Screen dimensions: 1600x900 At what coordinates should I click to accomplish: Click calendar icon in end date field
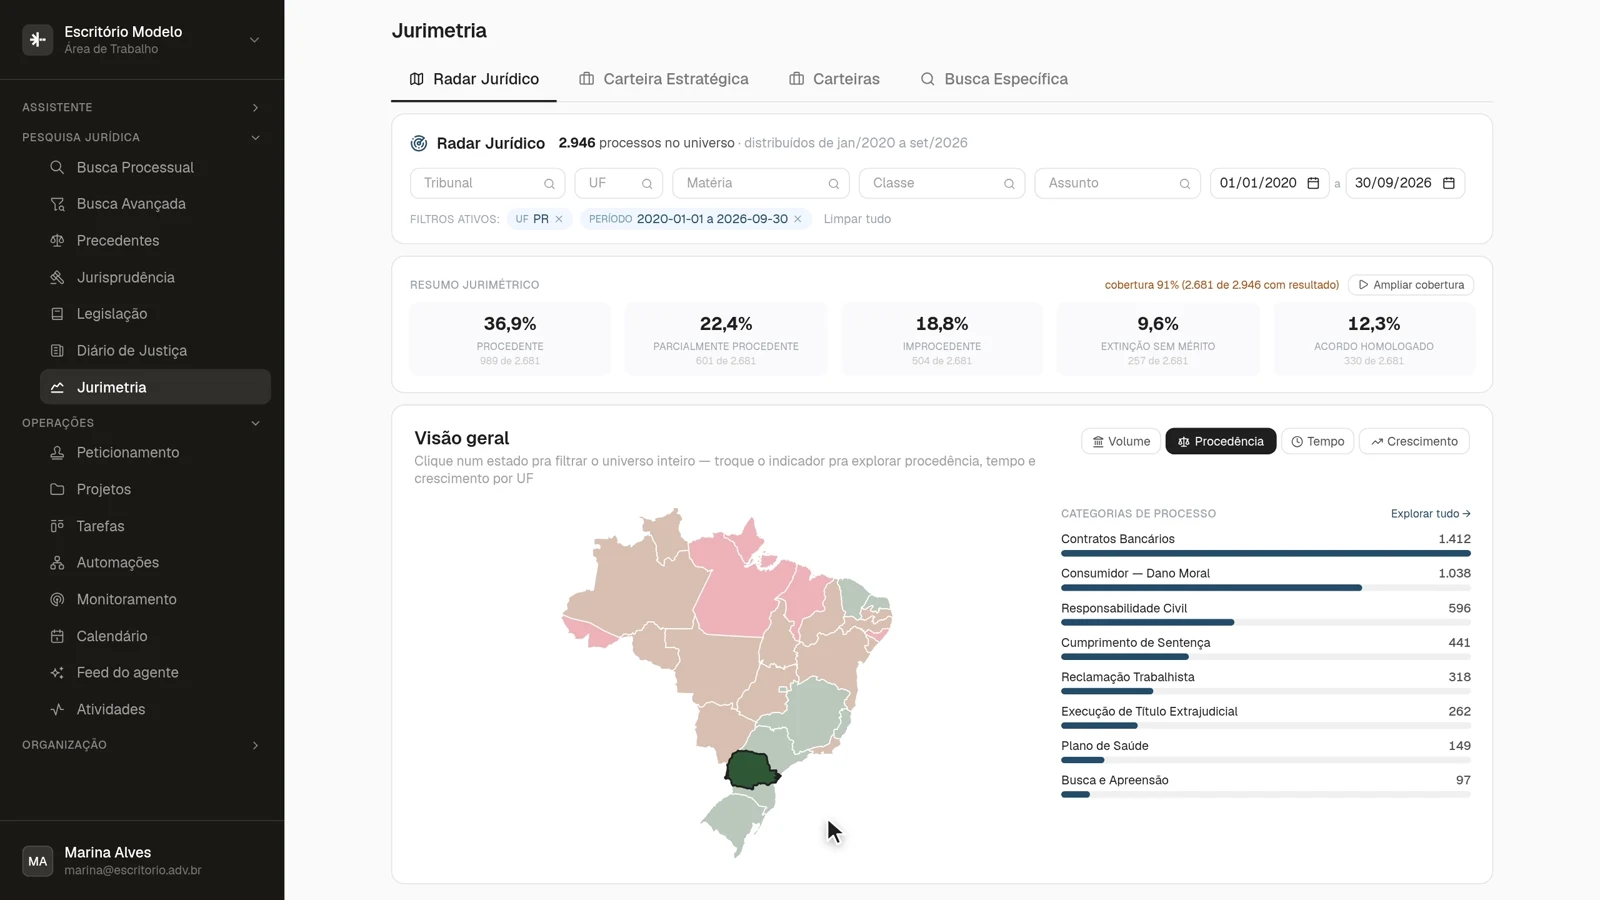coord(1448,183)
